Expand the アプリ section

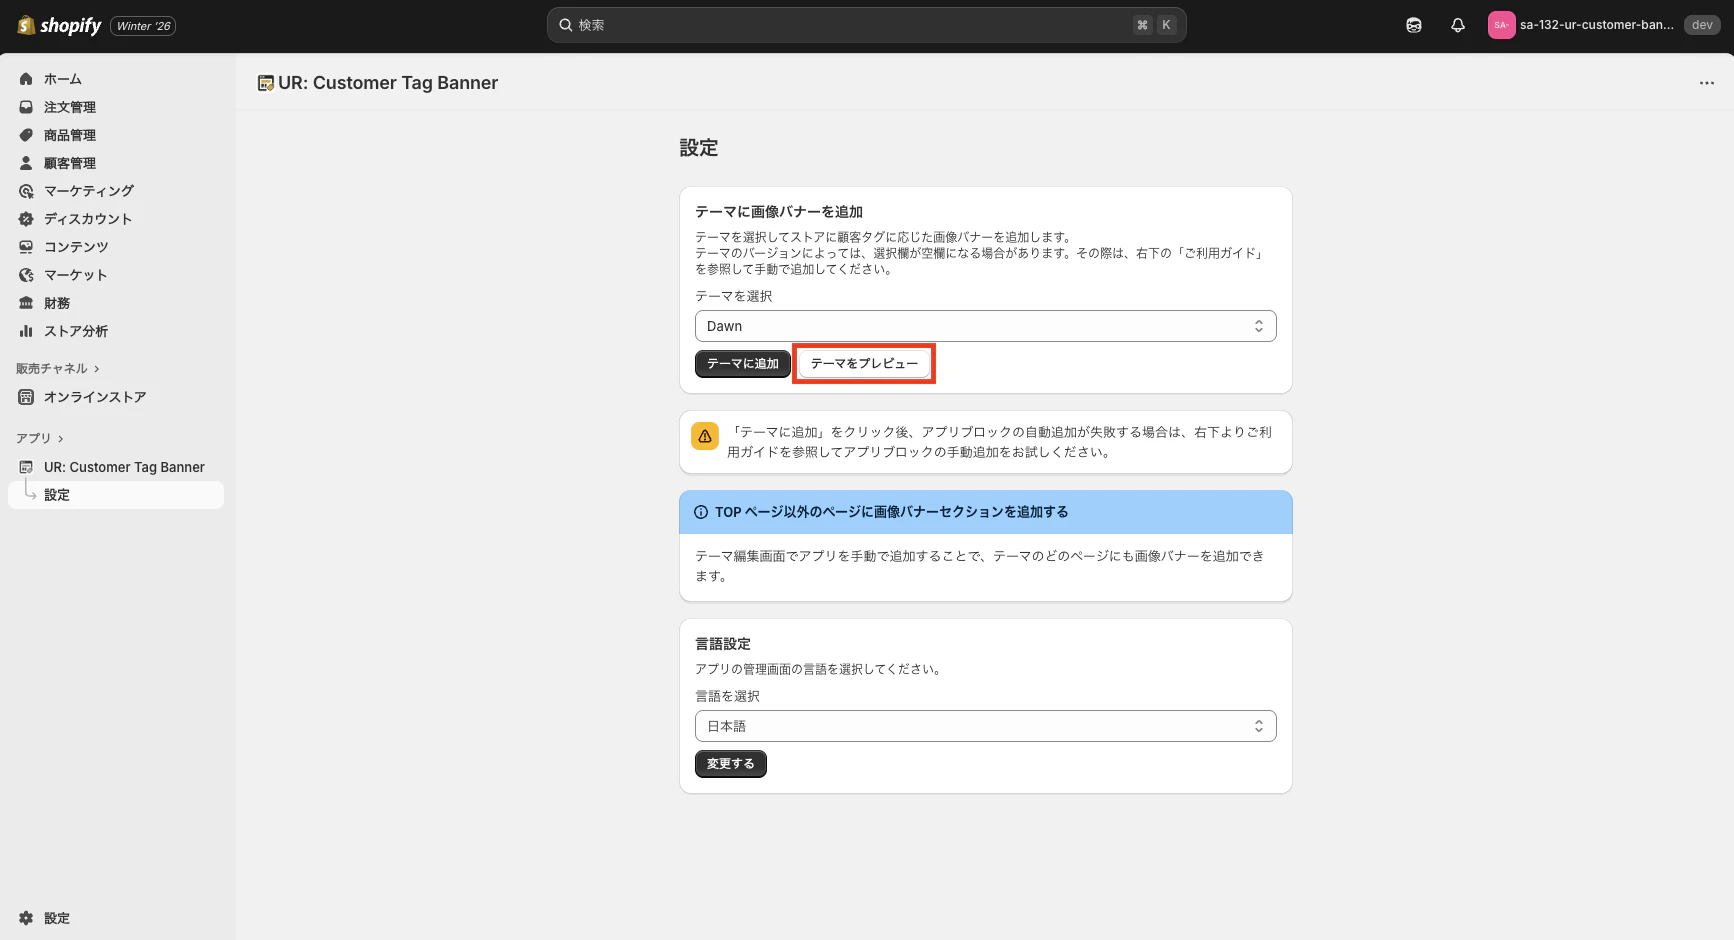40,438
